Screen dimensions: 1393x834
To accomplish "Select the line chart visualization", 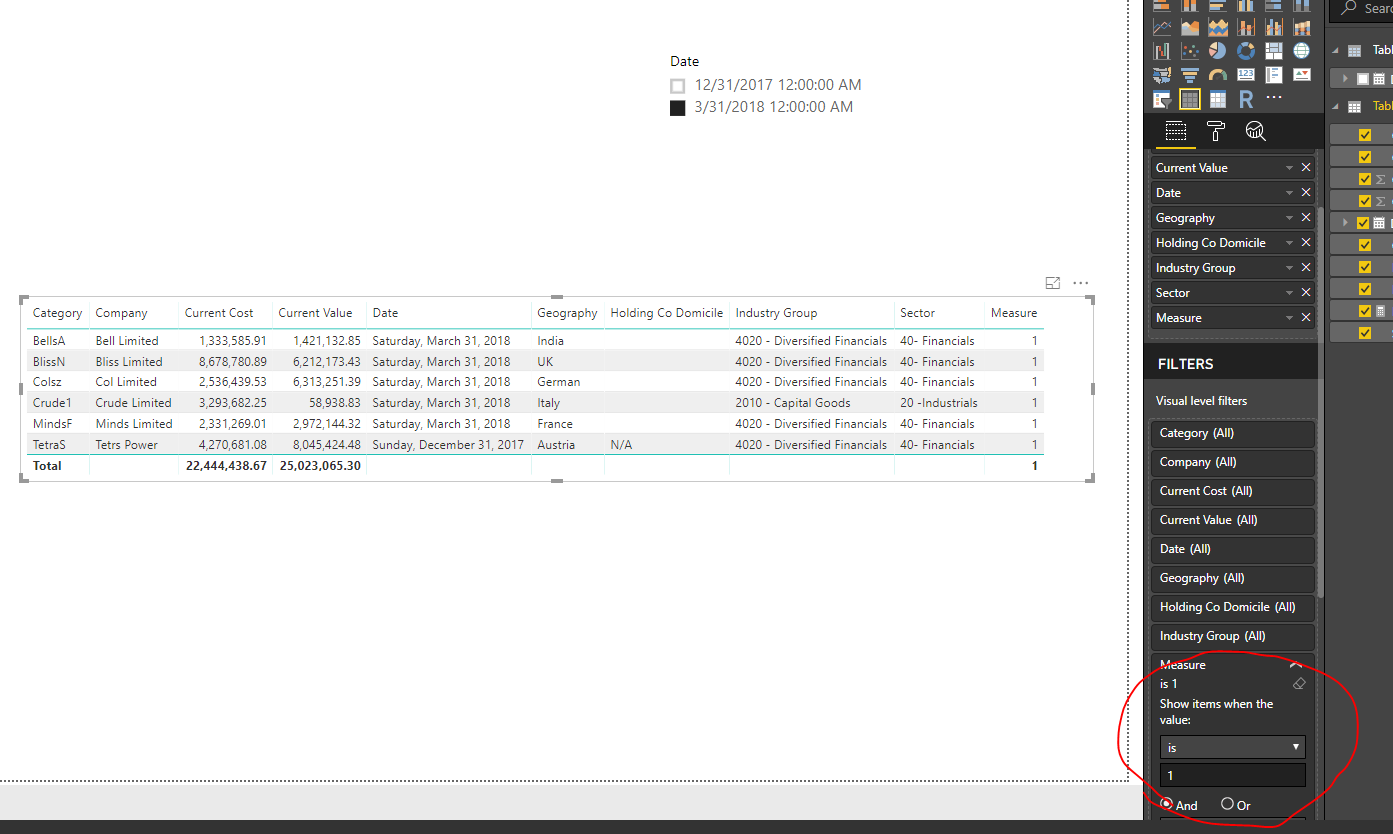I will coord(1162,27).
